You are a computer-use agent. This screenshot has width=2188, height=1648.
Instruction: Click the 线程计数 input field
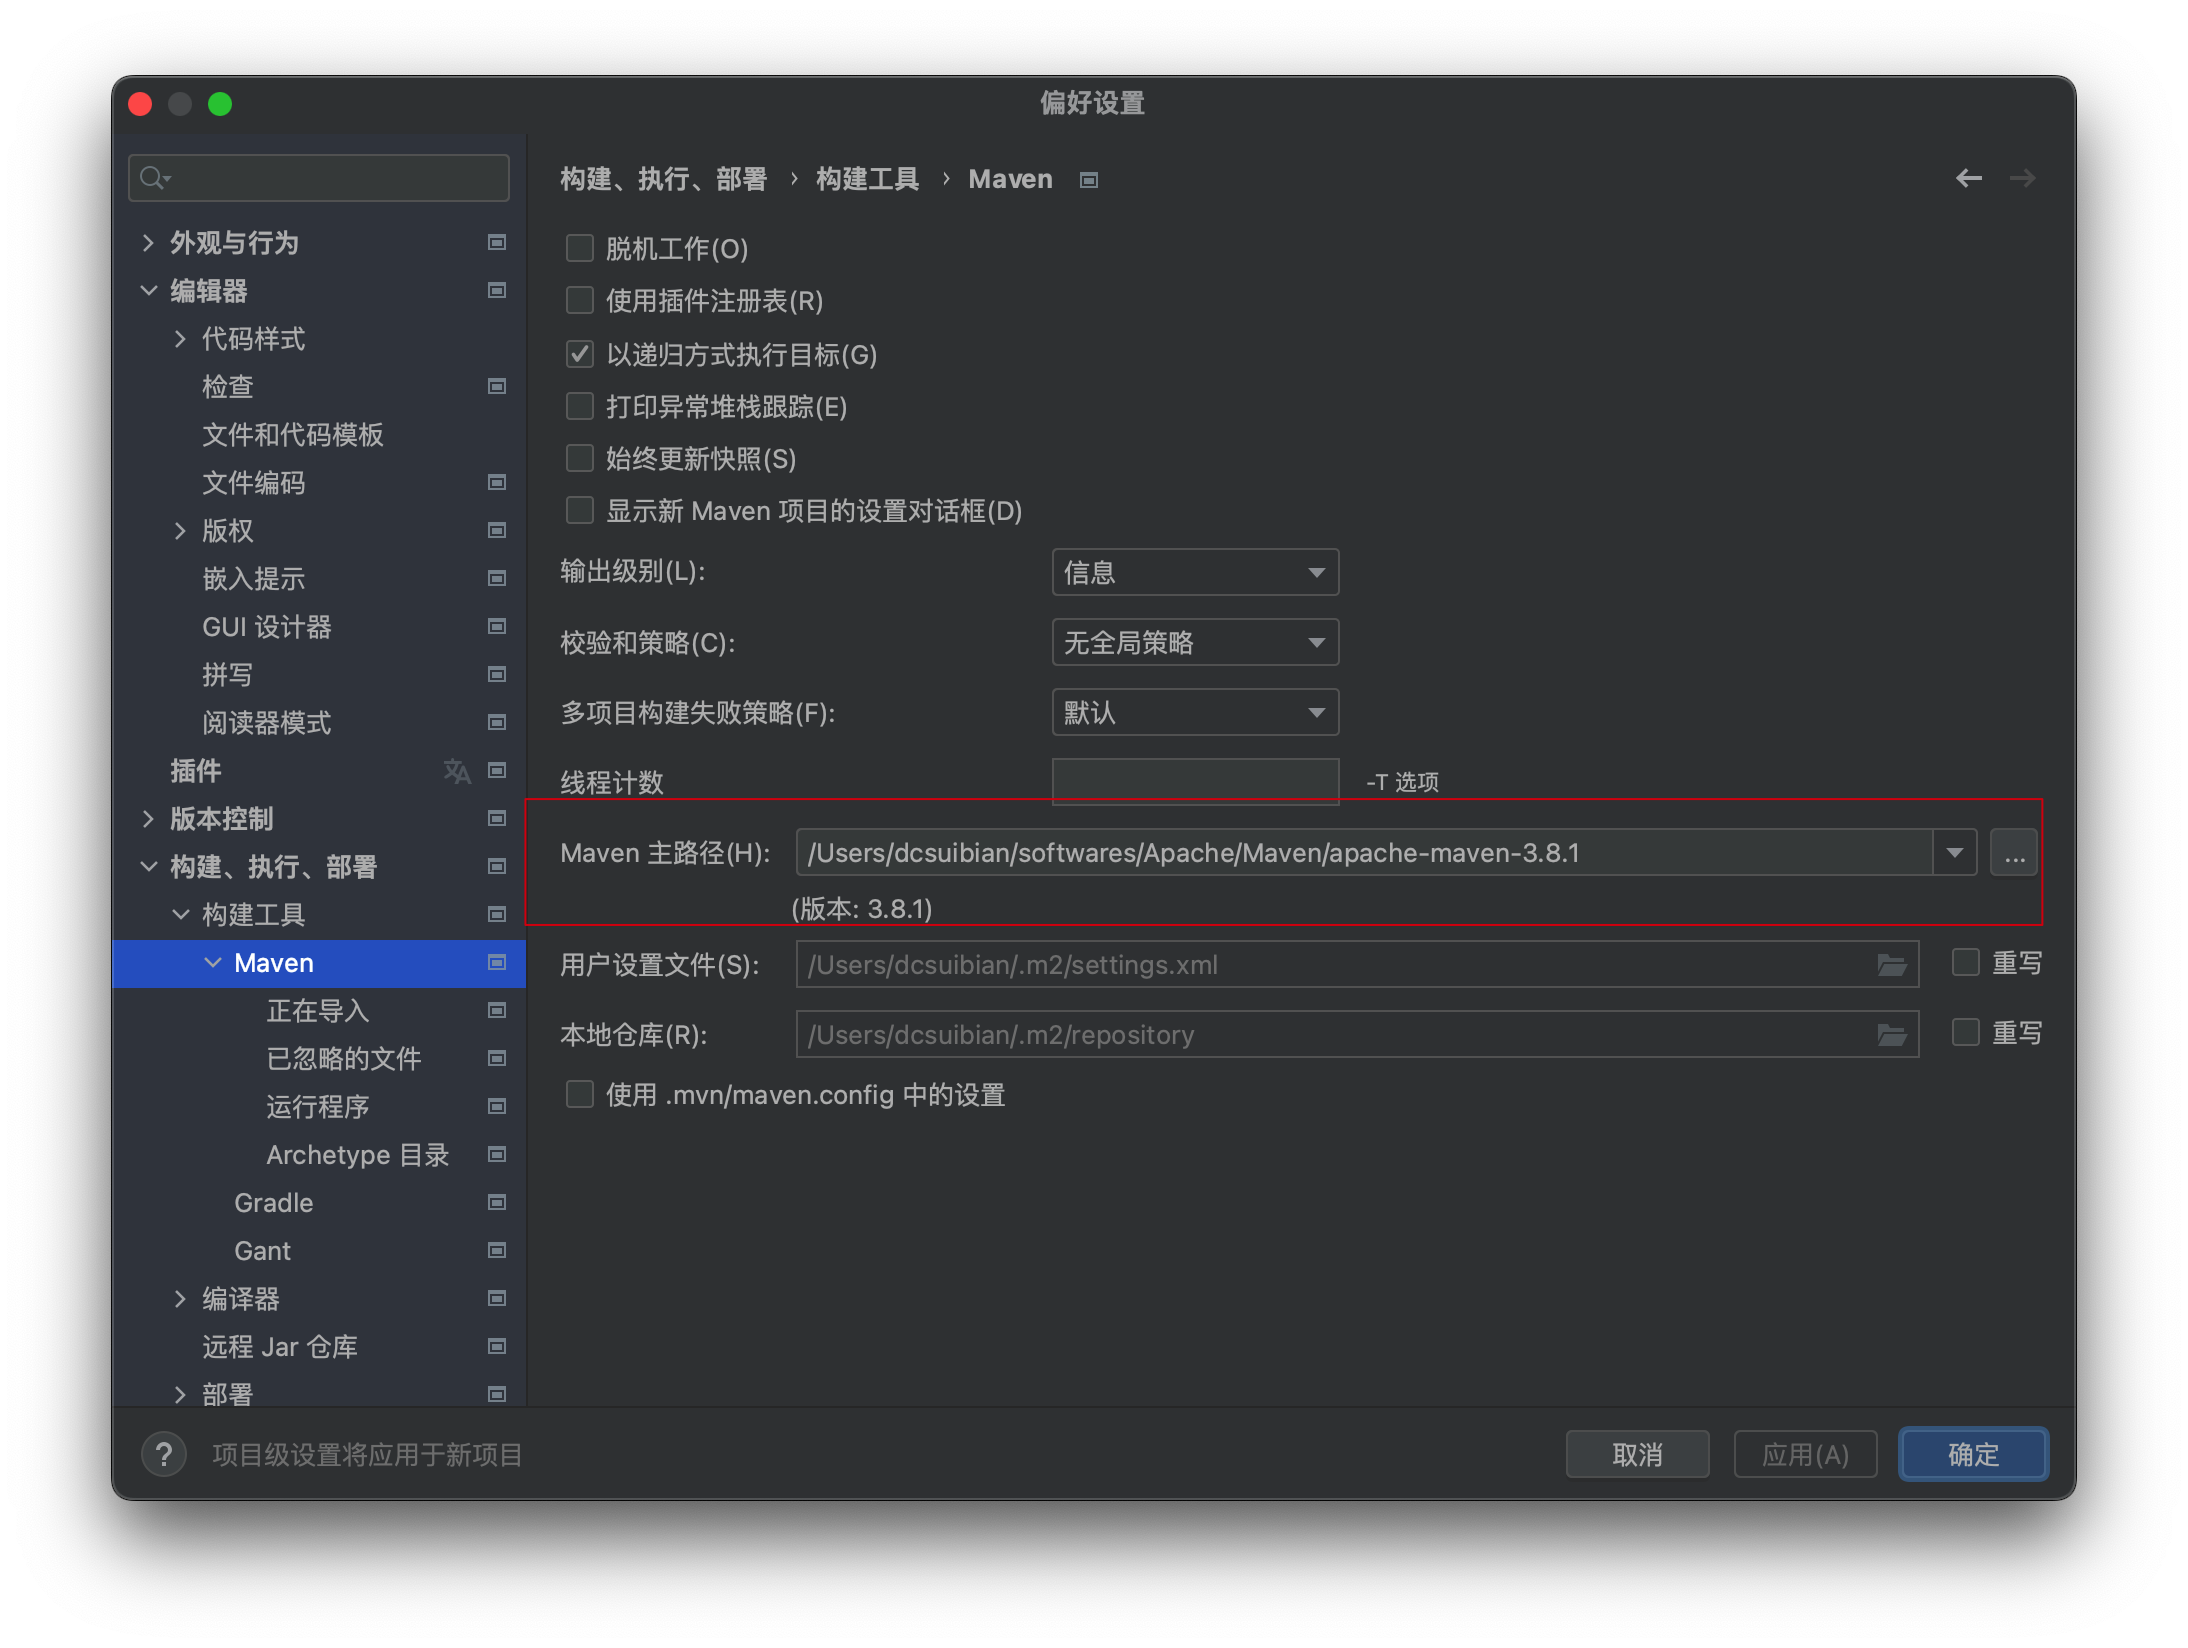tap(1195, 780)
